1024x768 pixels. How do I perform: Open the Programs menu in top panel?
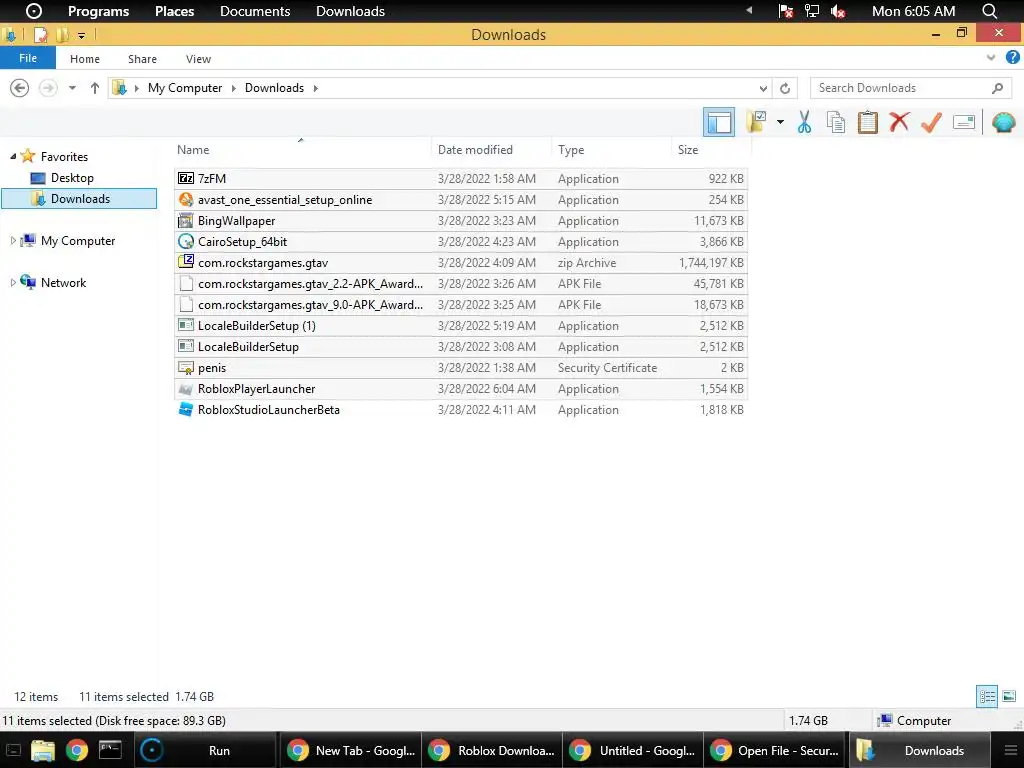(99, 11)
